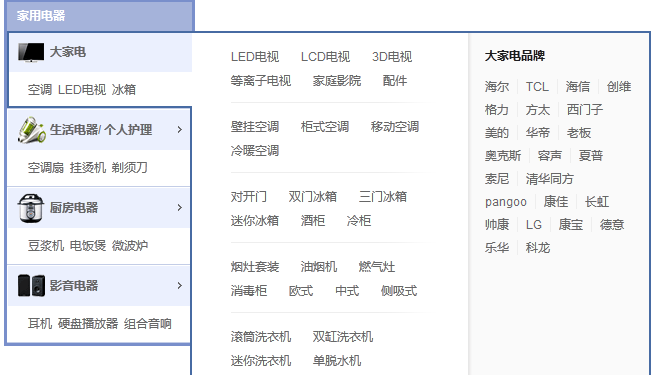
Task: Pick 迷你洗衣机 link
Action: coord(261,361)
